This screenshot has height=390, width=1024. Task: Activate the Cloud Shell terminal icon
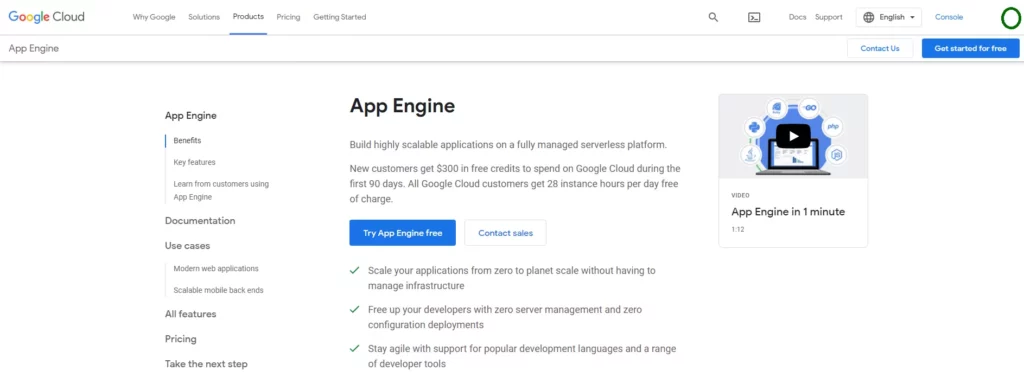coord(754,18)
